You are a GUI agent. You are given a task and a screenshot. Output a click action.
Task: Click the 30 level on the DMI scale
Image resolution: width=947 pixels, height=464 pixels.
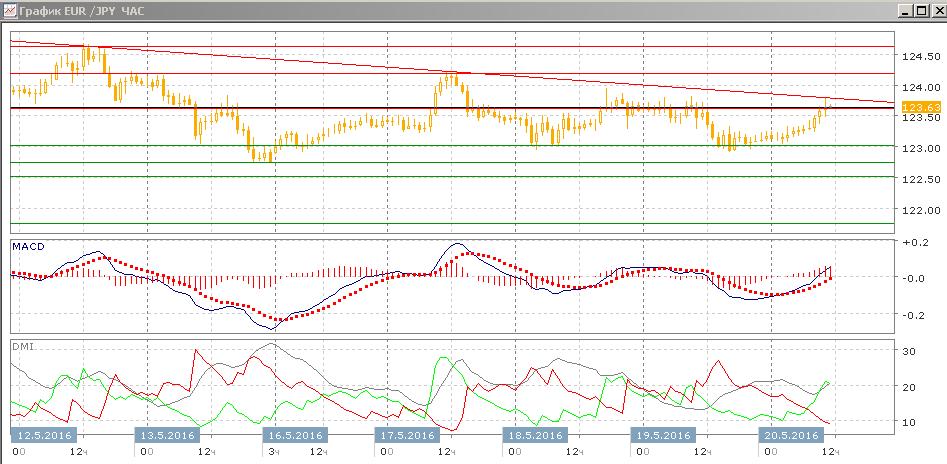tap(909, 351)
